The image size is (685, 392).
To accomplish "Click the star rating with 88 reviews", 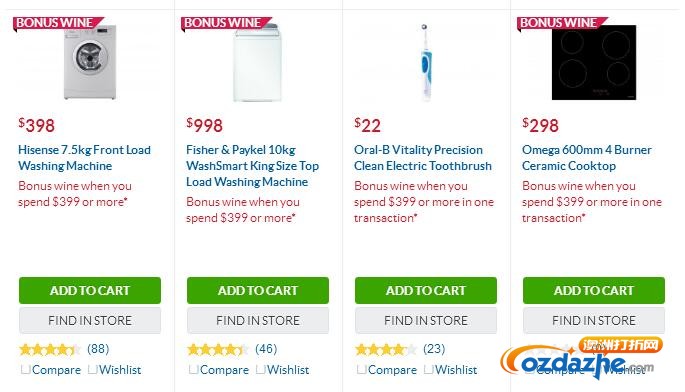I will 50,349.
